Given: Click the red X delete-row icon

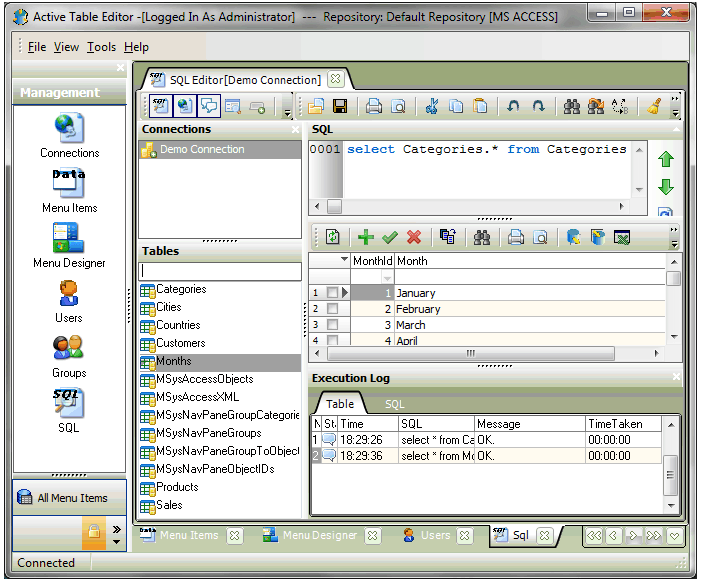Looking at the screenshot, I should pos(413,237).
